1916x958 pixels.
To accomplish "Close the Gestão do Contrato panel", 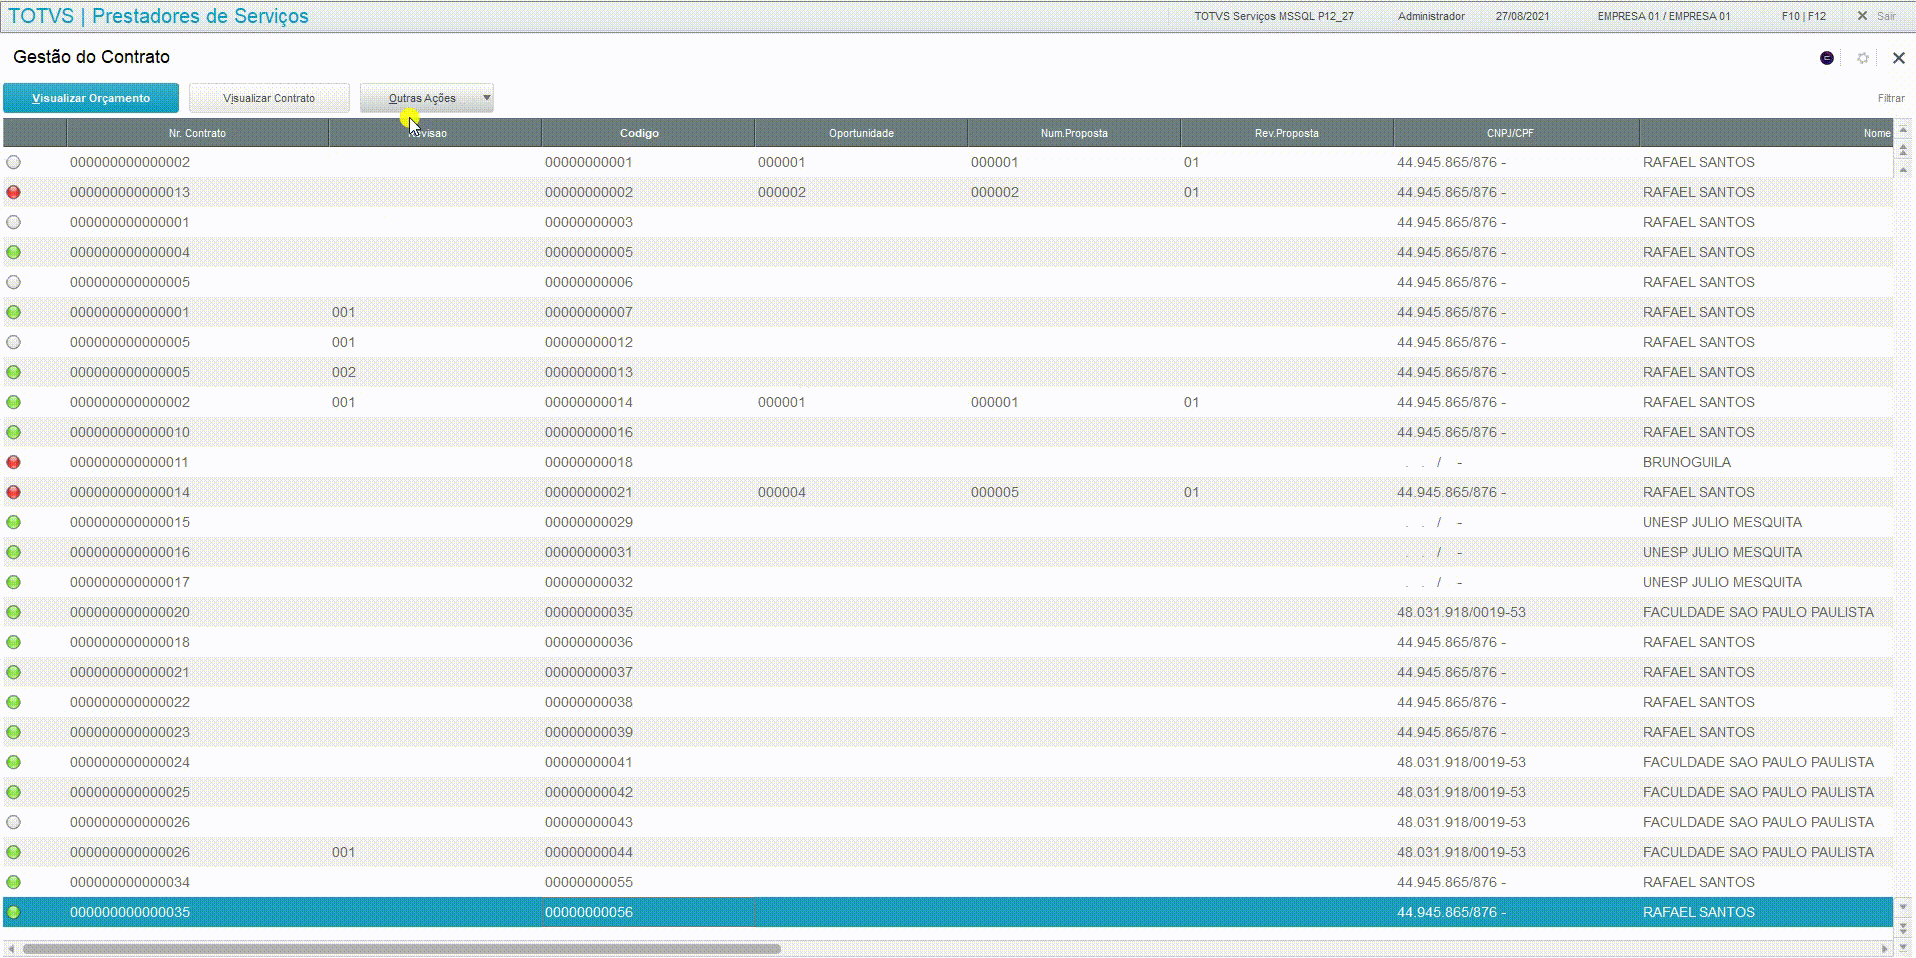I will [1899, 58].
